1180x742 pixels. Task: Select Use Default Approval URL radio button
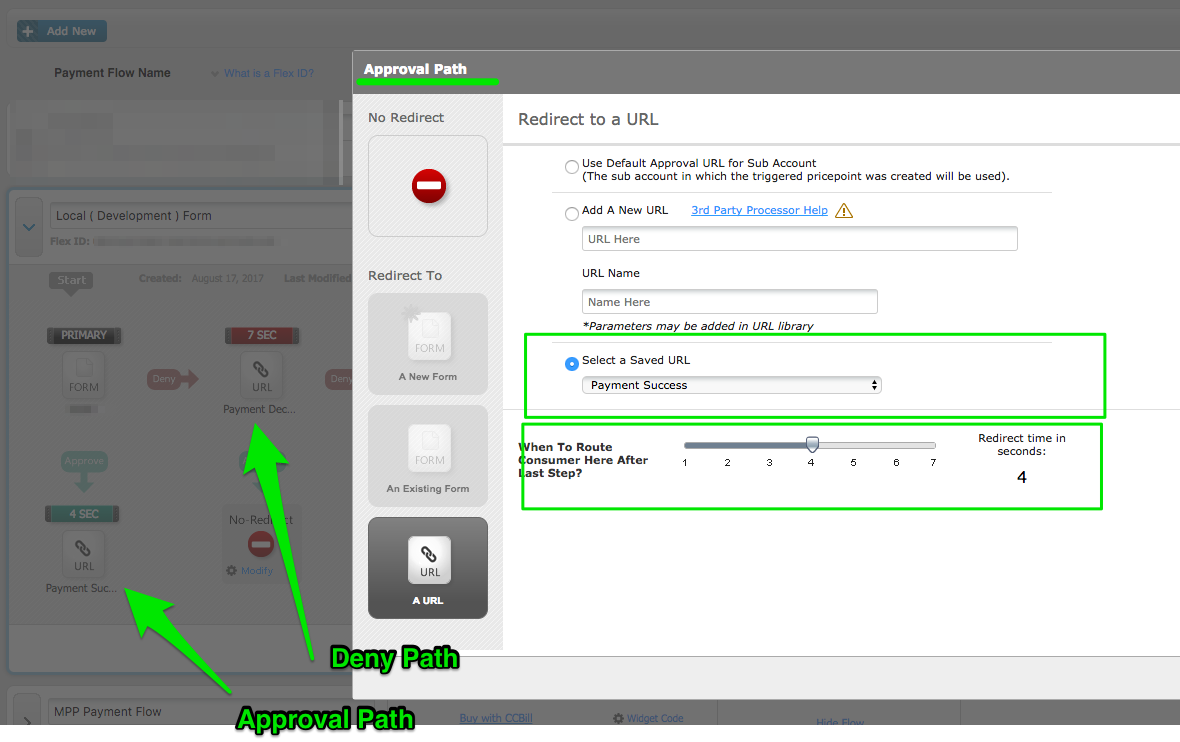[572, 166]
